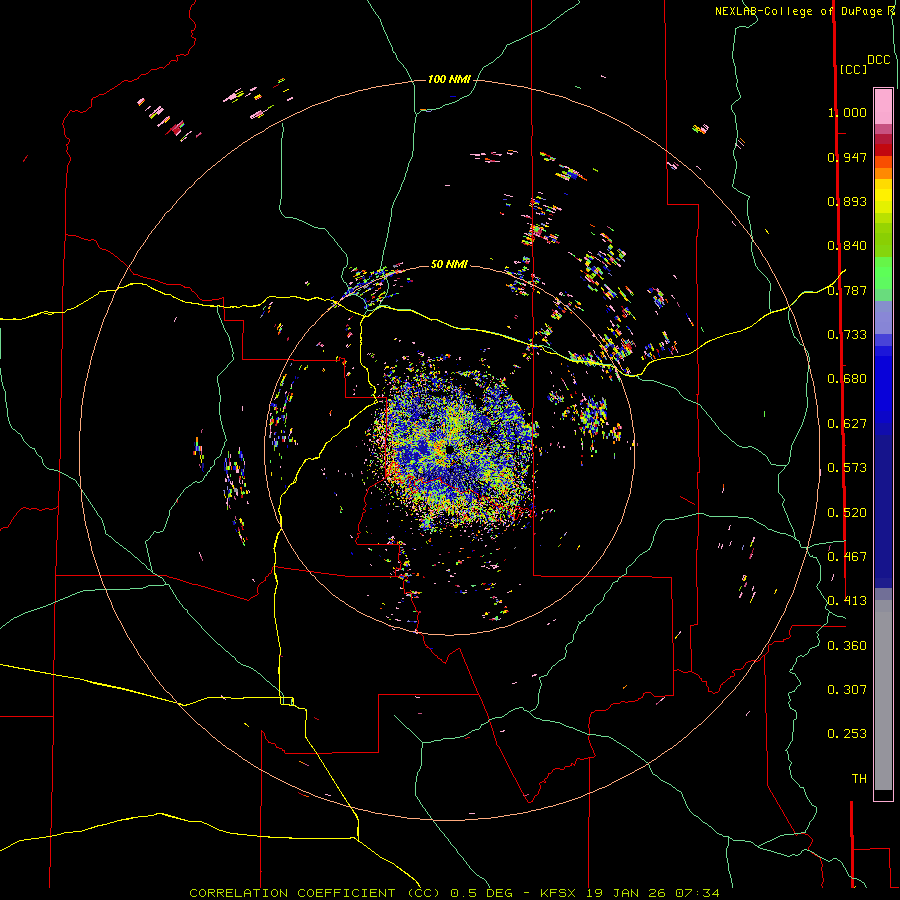Pick the red segment of the color bar

pos(883,150)
